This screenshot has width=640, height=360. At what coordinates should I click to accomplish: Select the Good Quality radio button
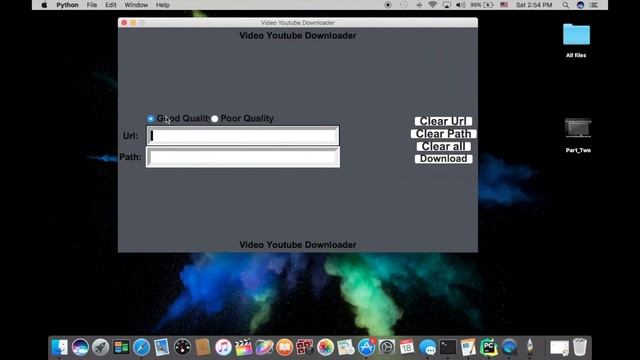(151, 118)
